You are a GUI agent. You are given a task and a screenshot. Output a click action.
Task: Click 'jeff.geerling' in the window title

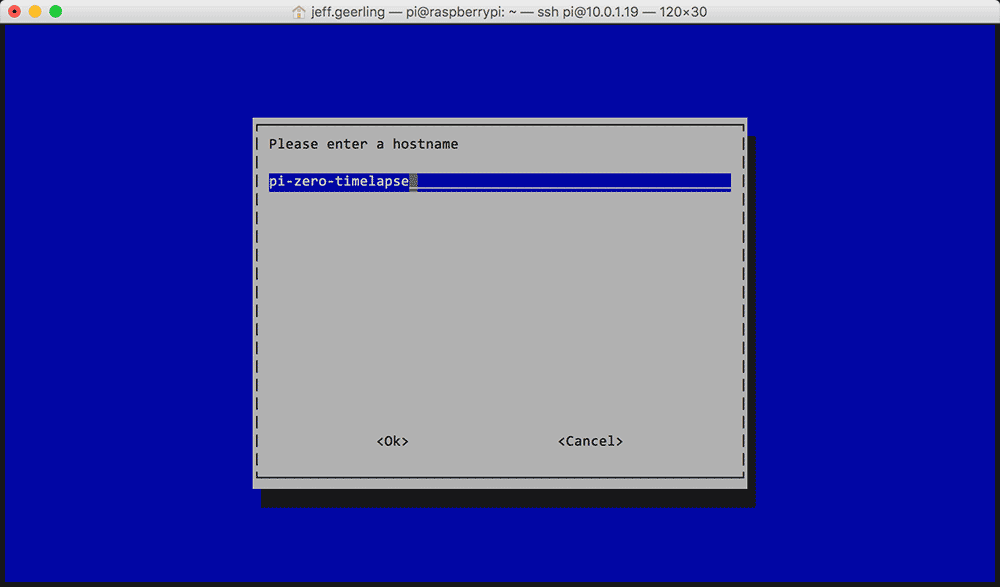pyautogui.click(x=348, y=11)
